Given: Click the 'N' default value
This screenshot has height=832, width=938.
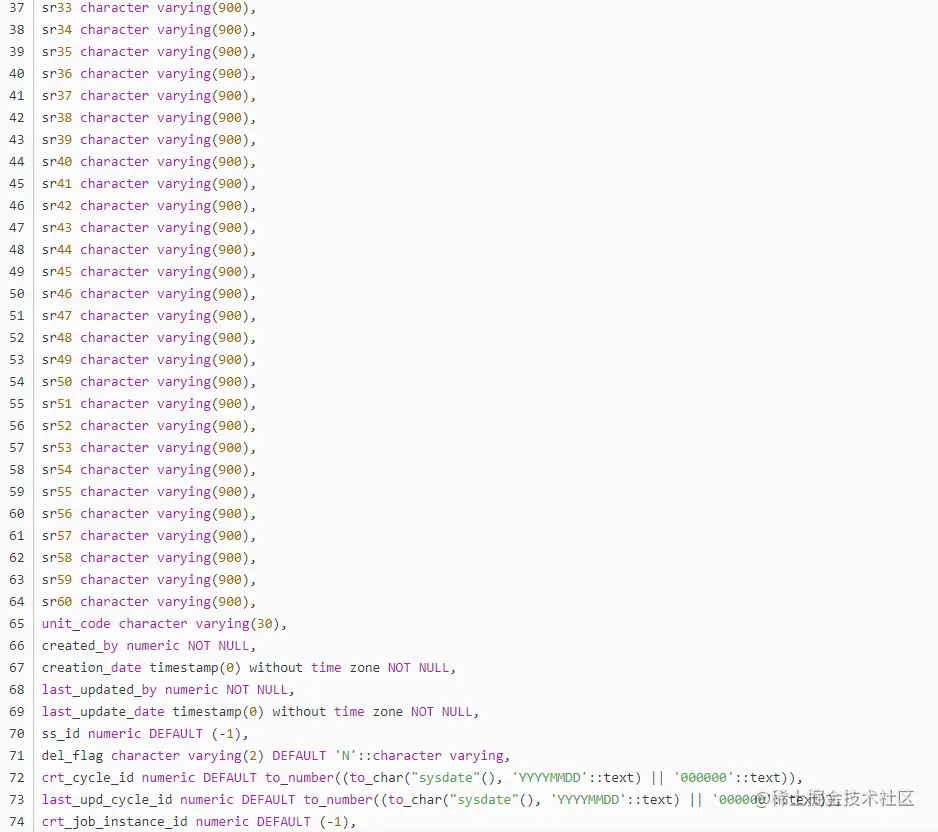Looking at the screenshot, I should click(x=346, y=756).
